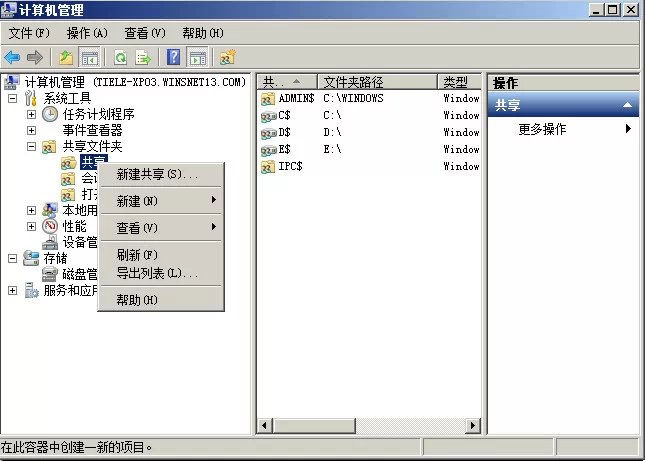Viewport: 645px width, 461px height.
Task: Click the blue Help question mark icon
Action: click(x=174, y=57)
